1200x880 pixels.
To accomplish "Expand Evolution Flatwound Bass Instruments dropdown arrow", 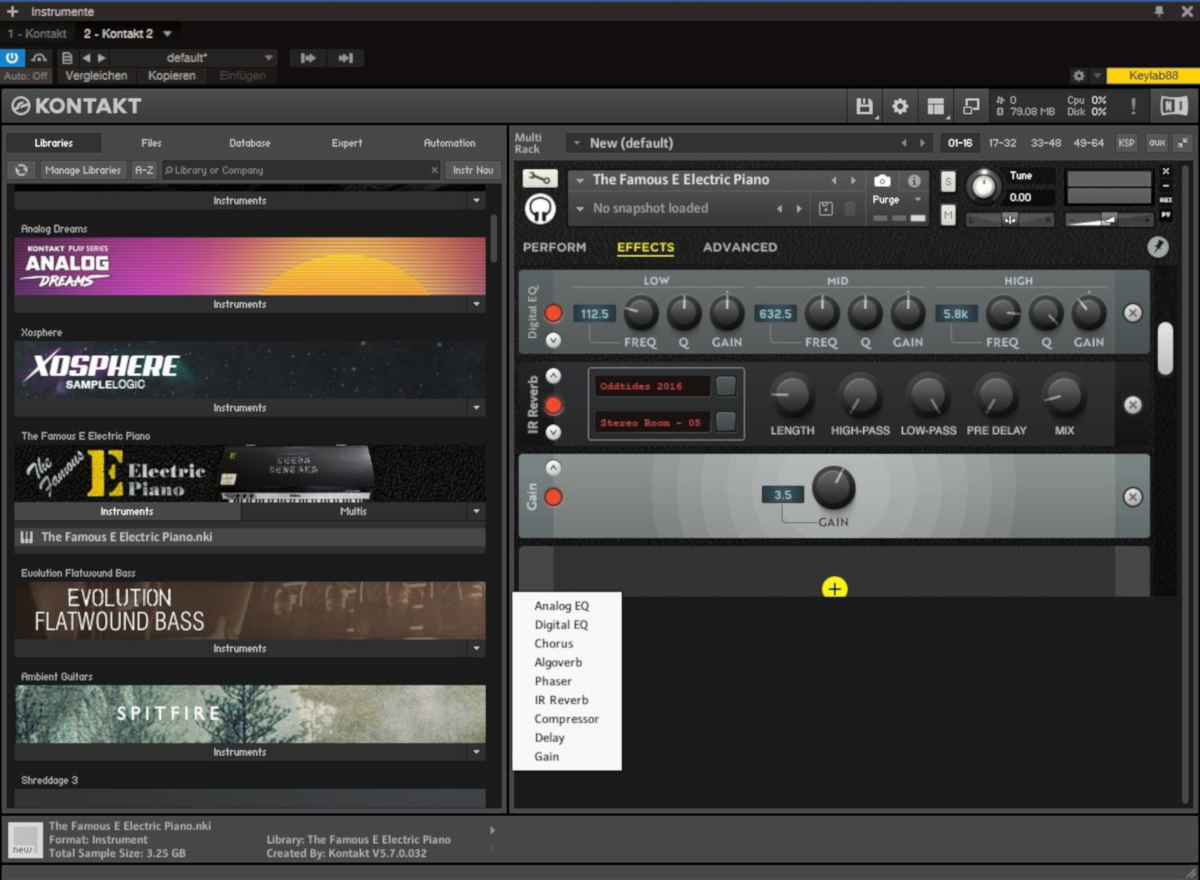I will point(476,649).
